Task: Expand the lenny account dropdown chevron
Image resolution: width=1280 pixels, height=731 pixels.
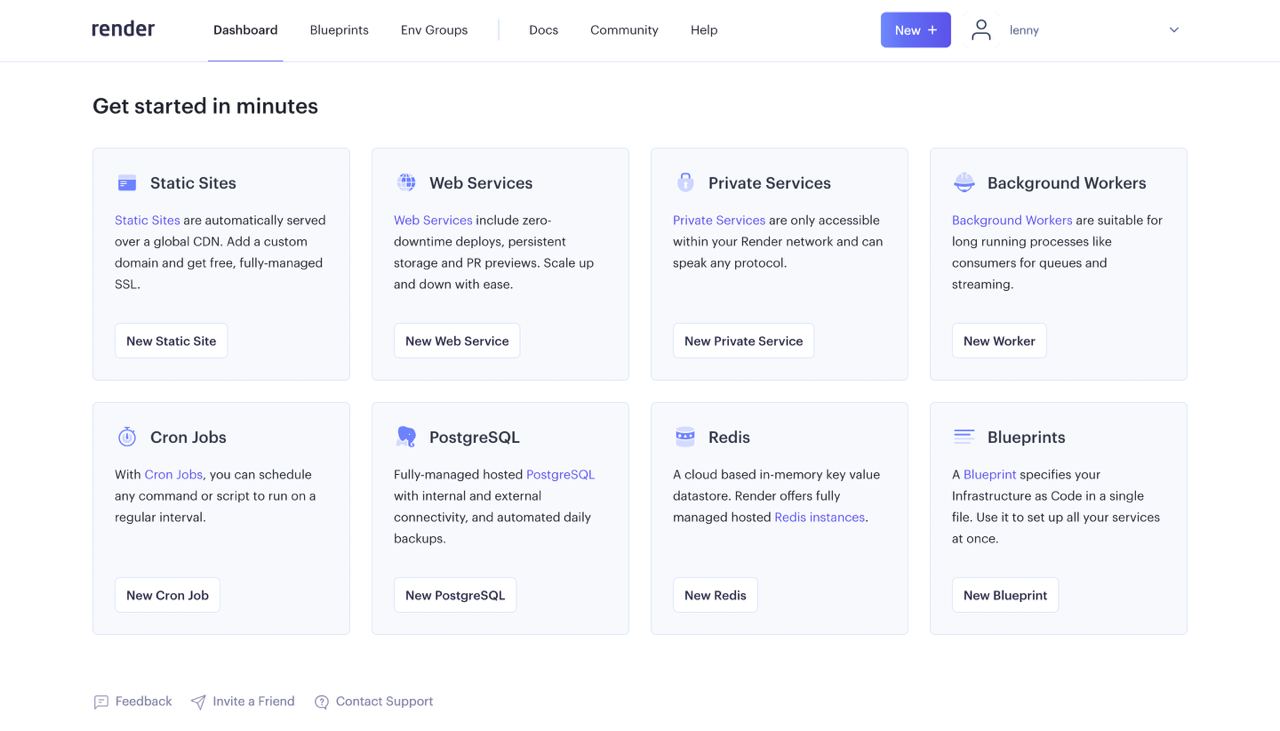Action: coord(1174,30)
